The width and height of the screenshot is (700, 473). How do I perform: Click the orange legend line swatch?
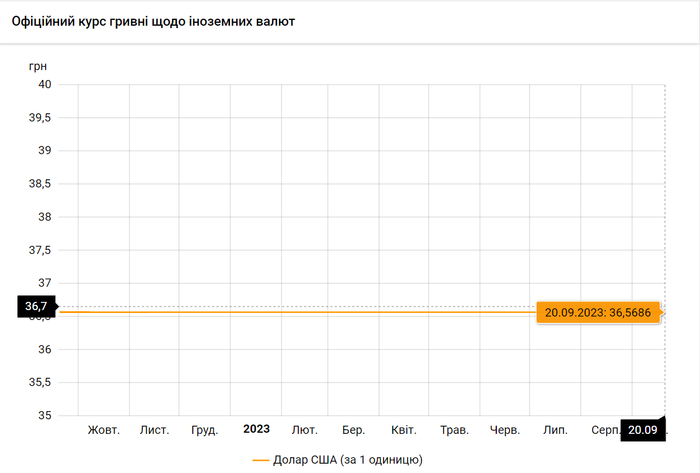coord(261,459)
